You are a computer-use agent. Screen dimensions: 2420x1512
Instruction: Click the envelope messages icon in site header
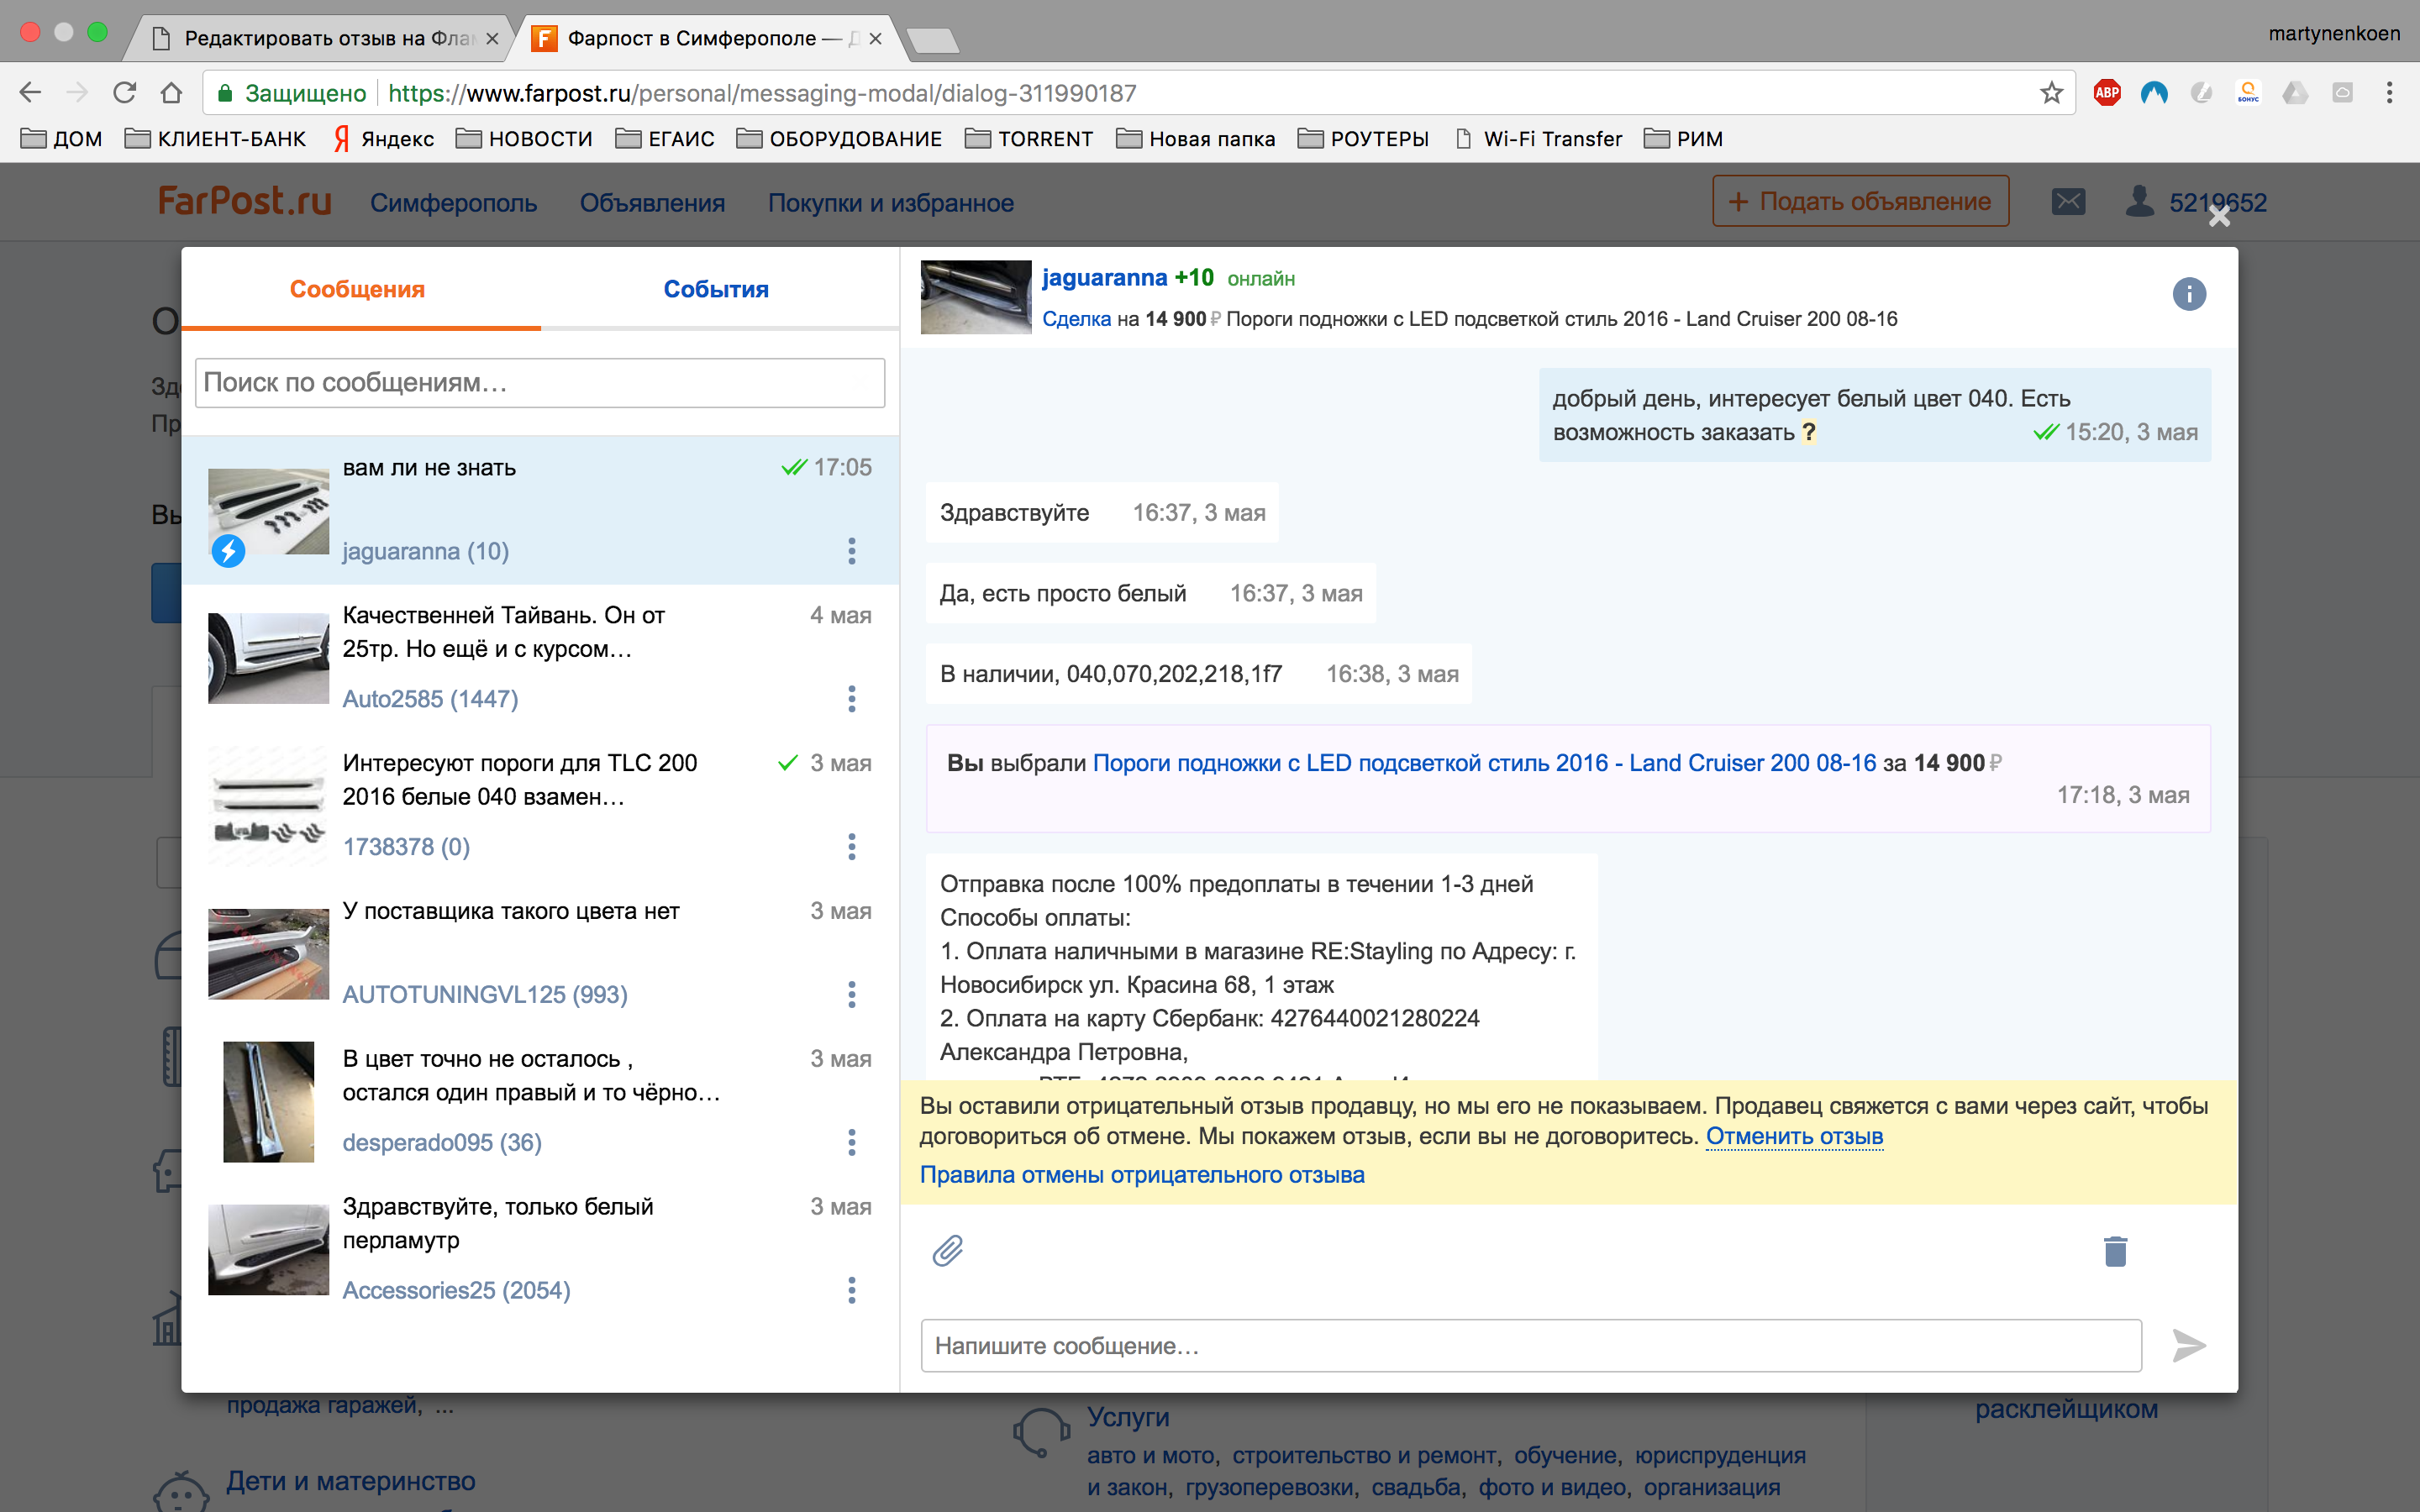point(2068,202)
